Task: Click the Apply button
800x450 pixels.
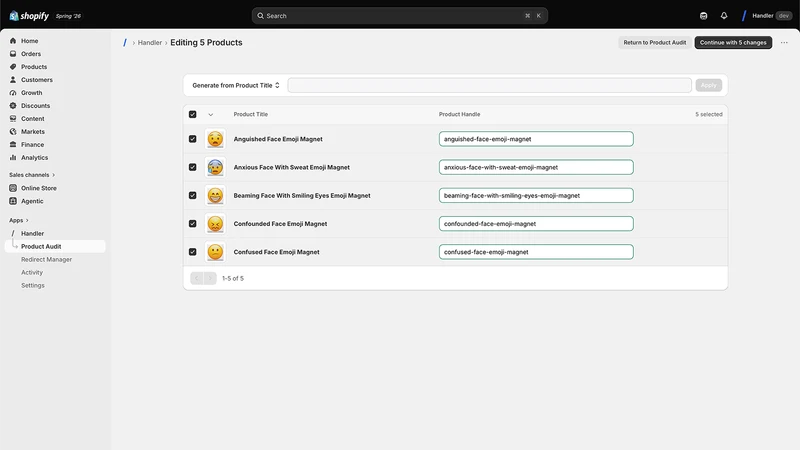Action: click(x=708, y=85)
